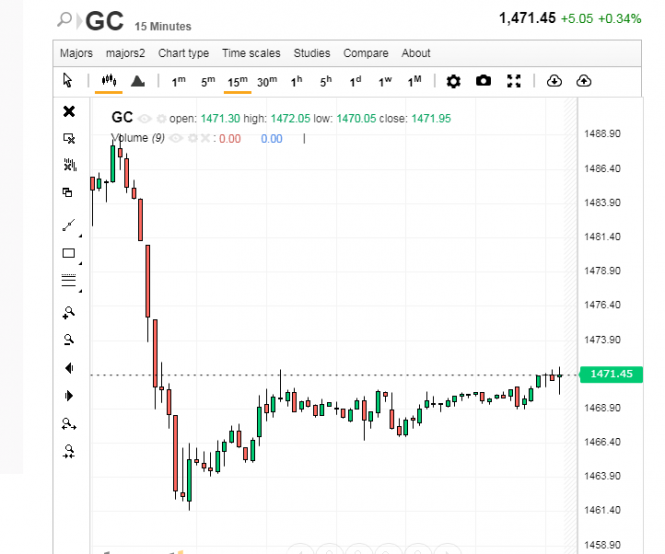The image size is (665, 554).
Task: Click the remove all studies icon
Action: pos(70,165)
